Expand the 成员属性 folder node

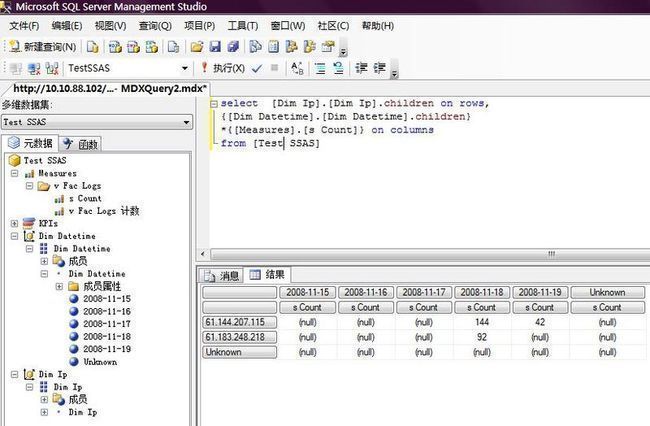(59, 286)
